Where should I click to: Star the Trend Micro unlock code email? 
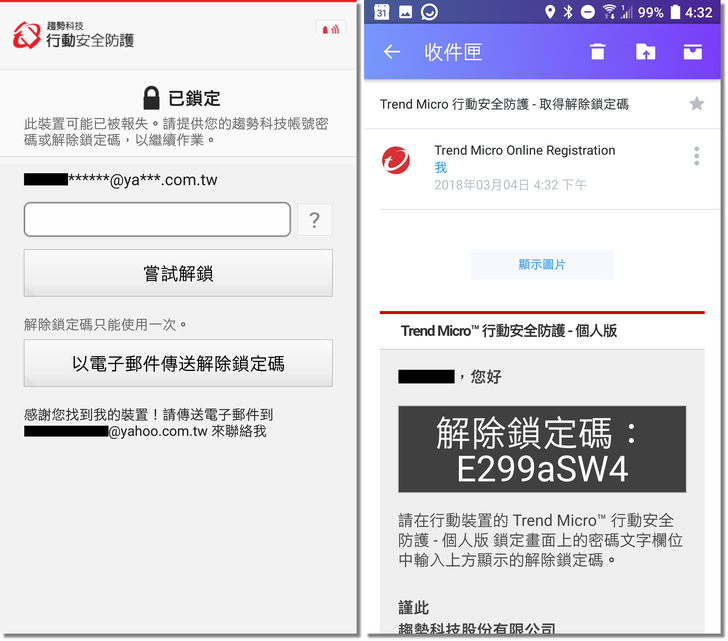tap(696, 104)
